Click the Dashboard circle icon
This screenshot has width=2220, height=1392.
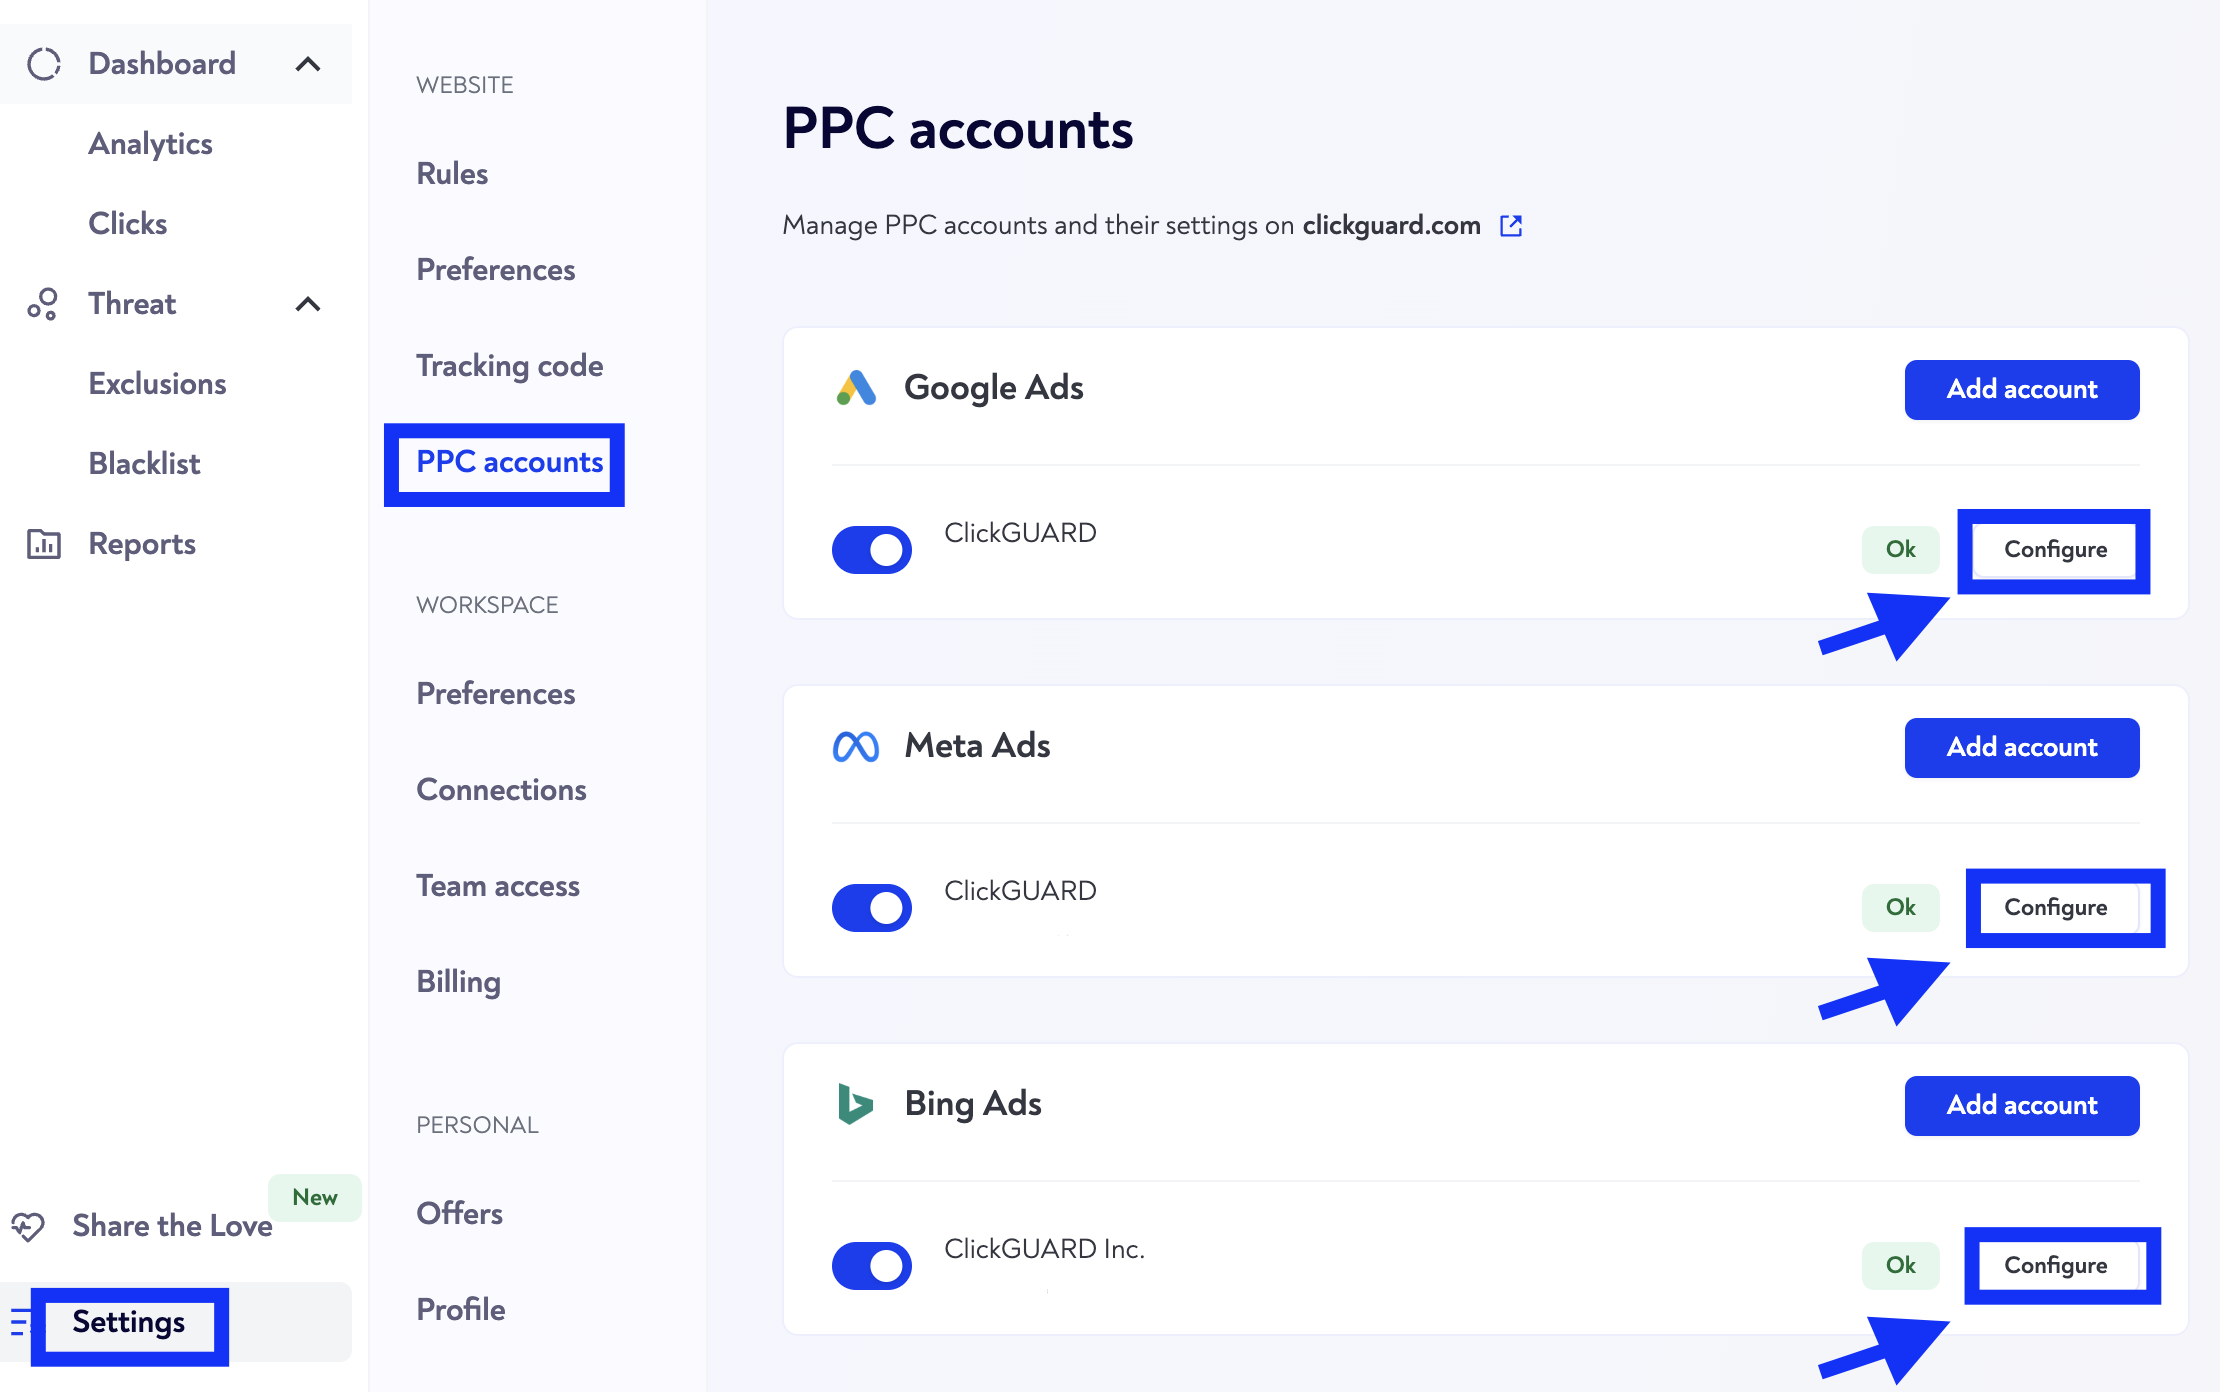44,64
